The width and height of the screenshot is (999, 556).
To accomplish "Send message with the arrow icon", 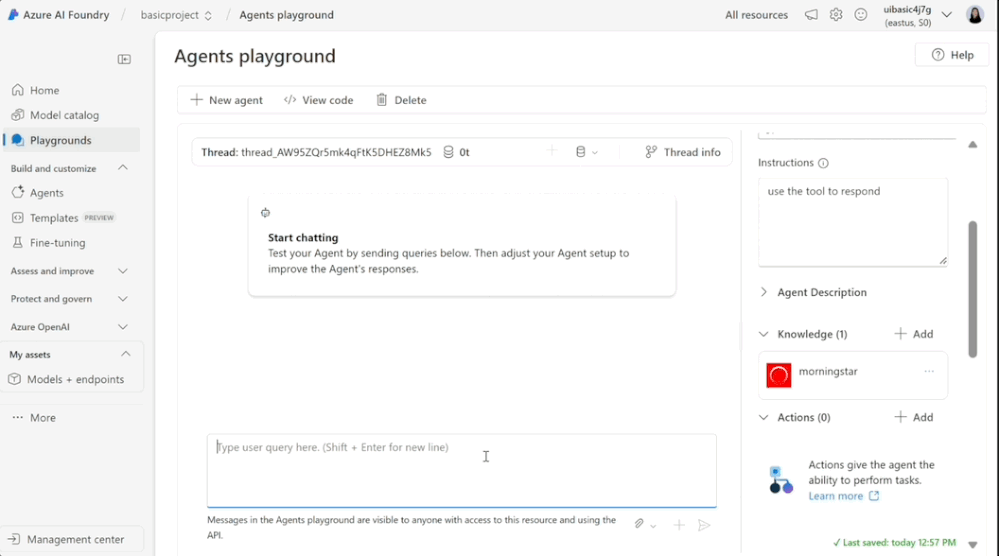I will click(x=704, y=525).
